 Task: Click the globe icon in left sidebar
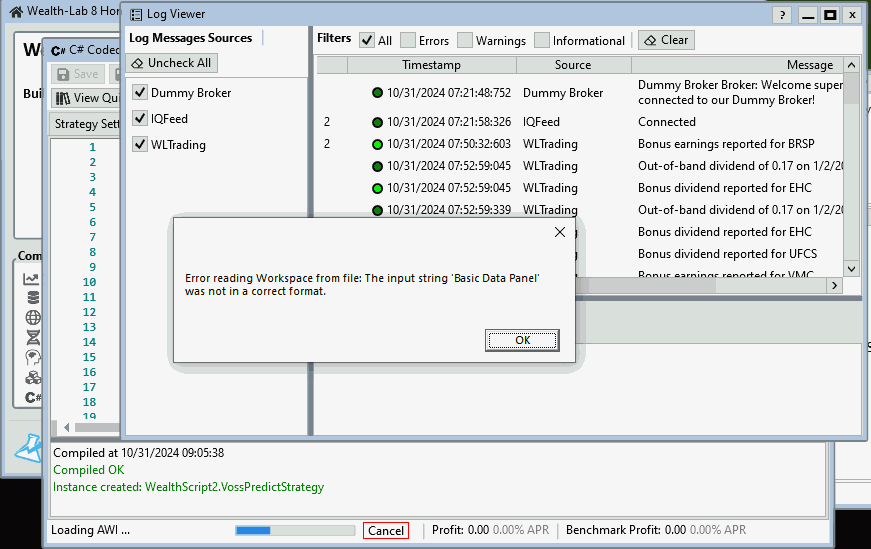[32, 318]
